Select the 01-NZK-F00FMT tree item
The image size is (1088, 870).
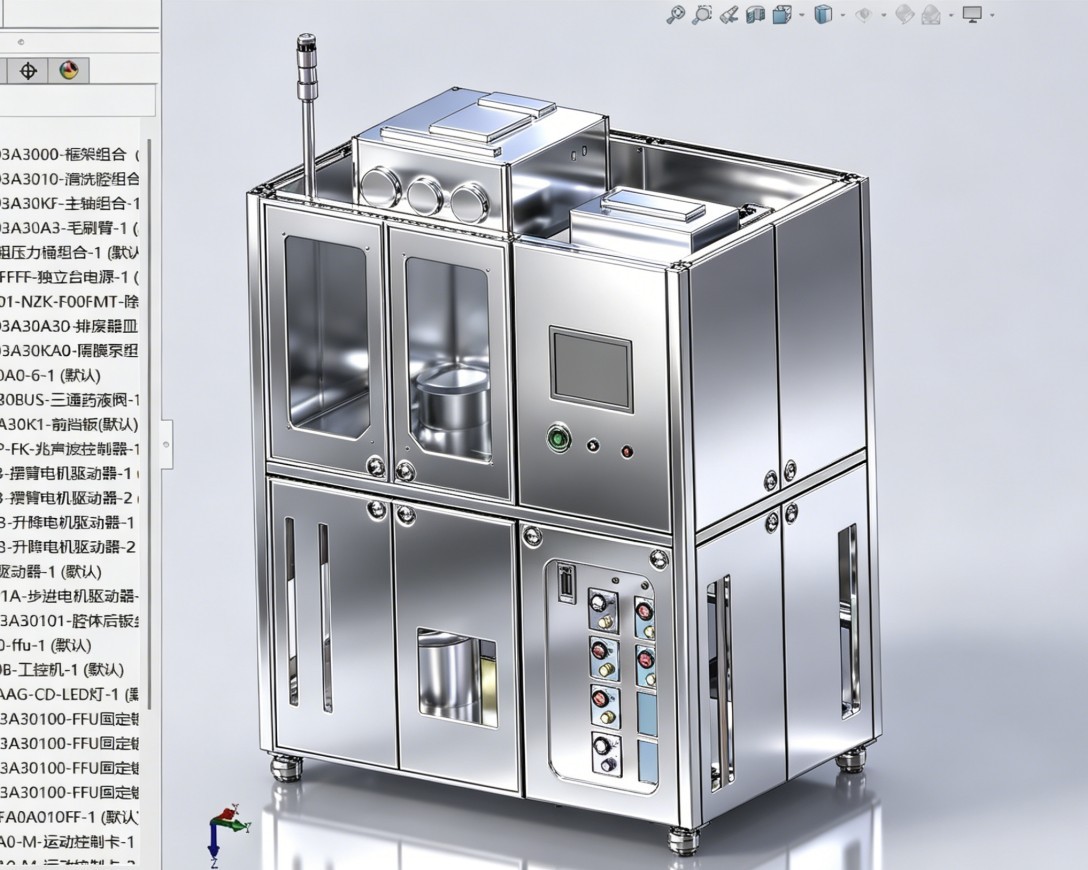[x=69, y=302]
